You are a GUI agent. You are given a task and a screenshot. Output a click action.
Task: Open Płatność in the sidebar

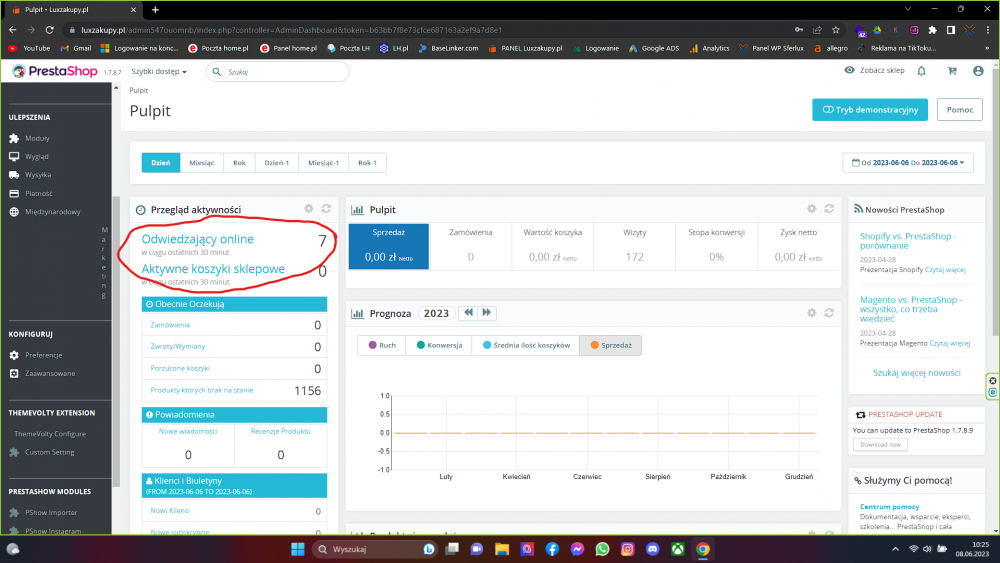coord(38,193)
